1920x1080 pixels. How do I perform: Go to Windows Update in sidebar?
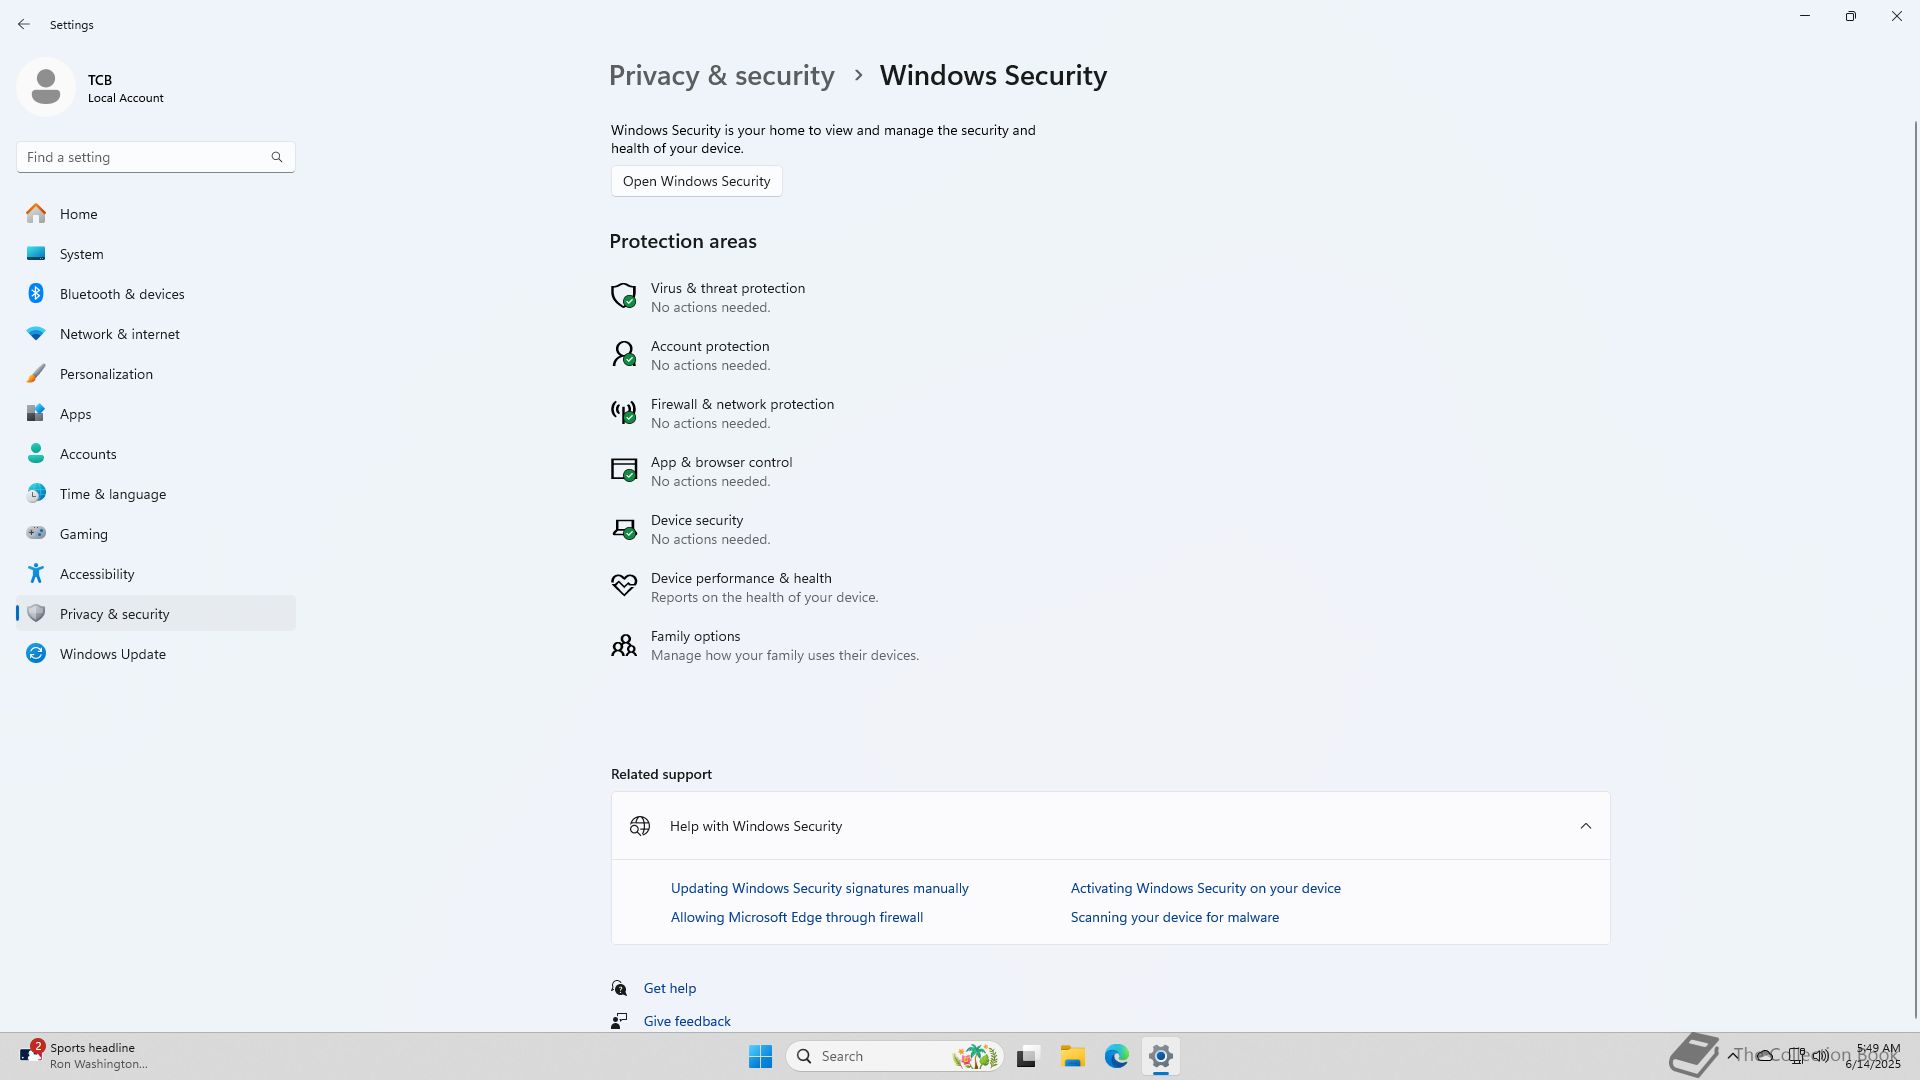point(112,654)
